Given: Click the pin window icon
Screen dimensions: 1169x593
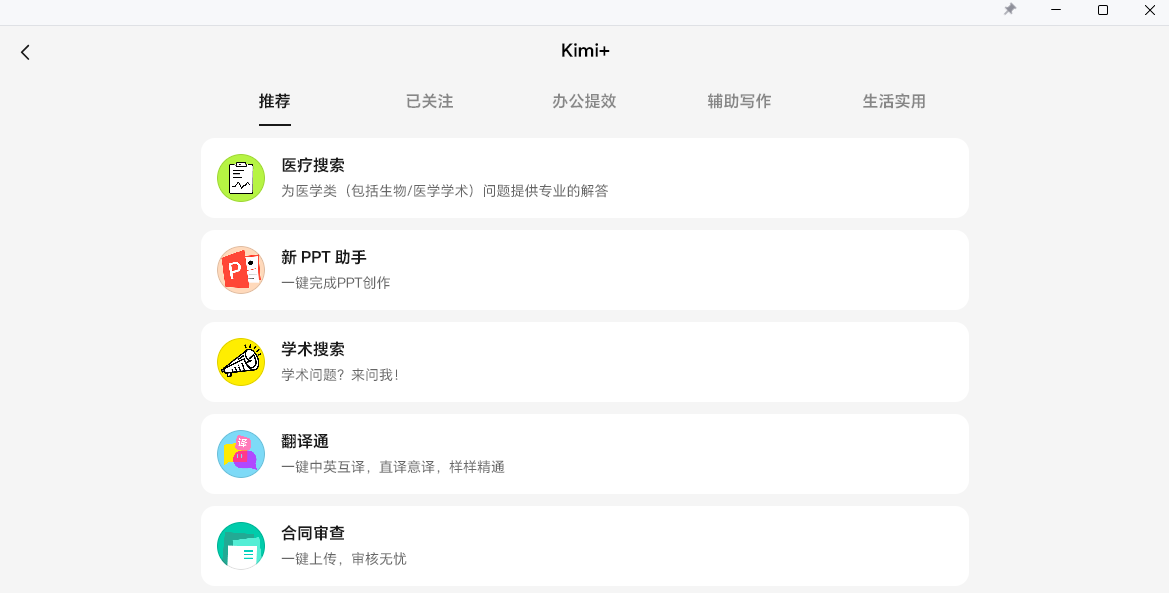Looking at the screenshot, I should 1009,10.
